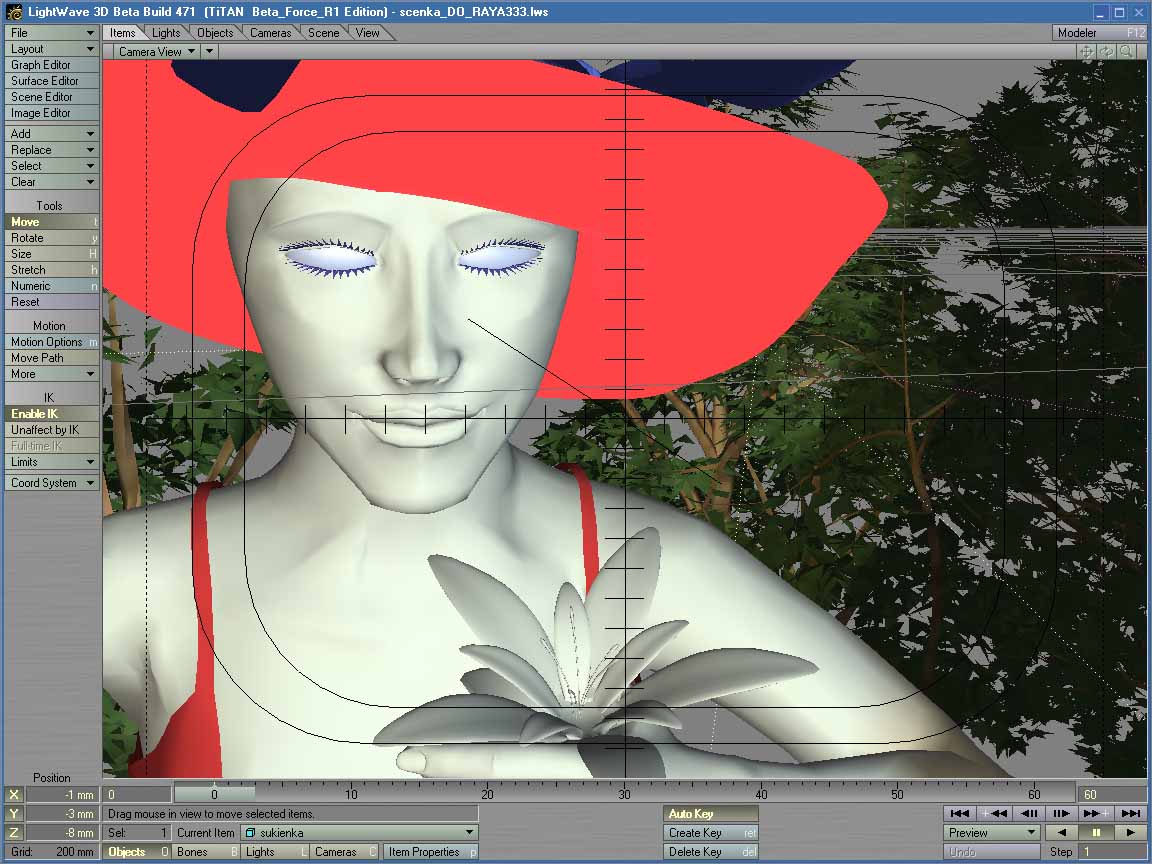Open the Camera View type dropdown
This screenshot has height=864, width=1152.
click(156, 51)
